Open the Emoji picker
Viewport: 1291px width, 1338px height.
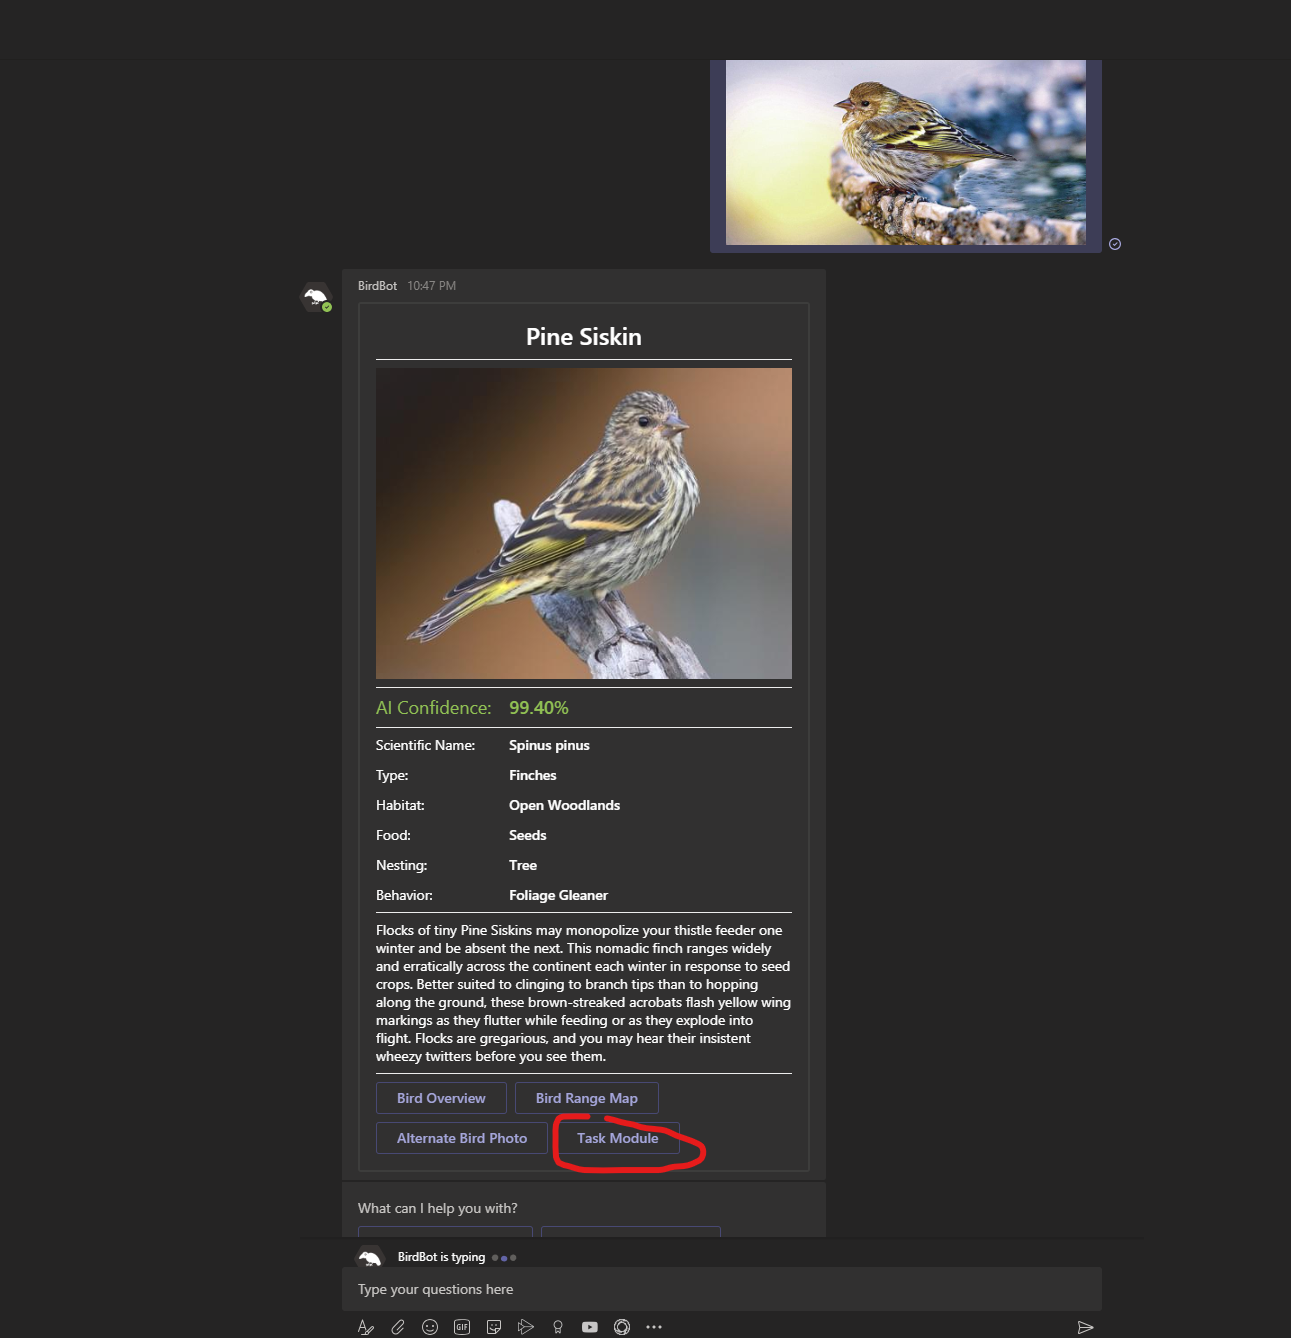tap(430, 1327)
